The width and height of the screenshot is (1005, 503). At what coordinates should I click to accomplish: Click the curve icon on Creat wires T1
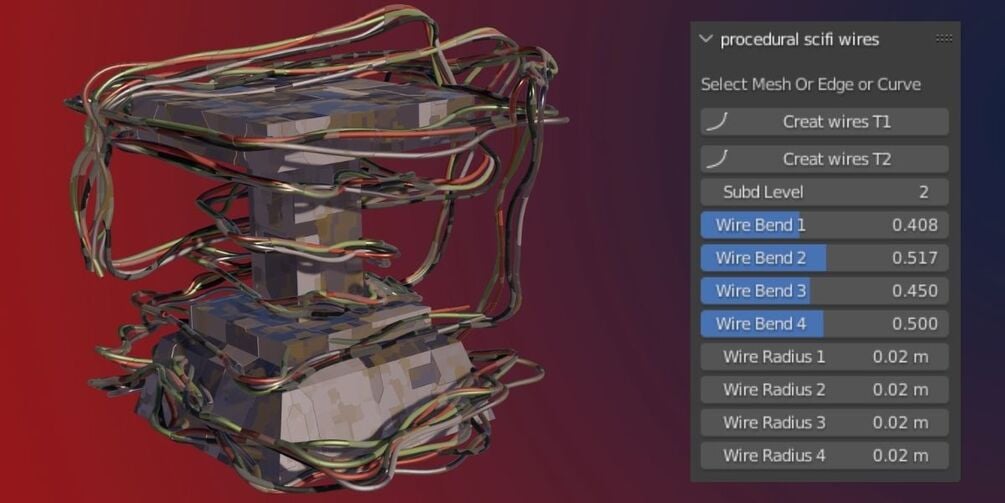[716, 122]
